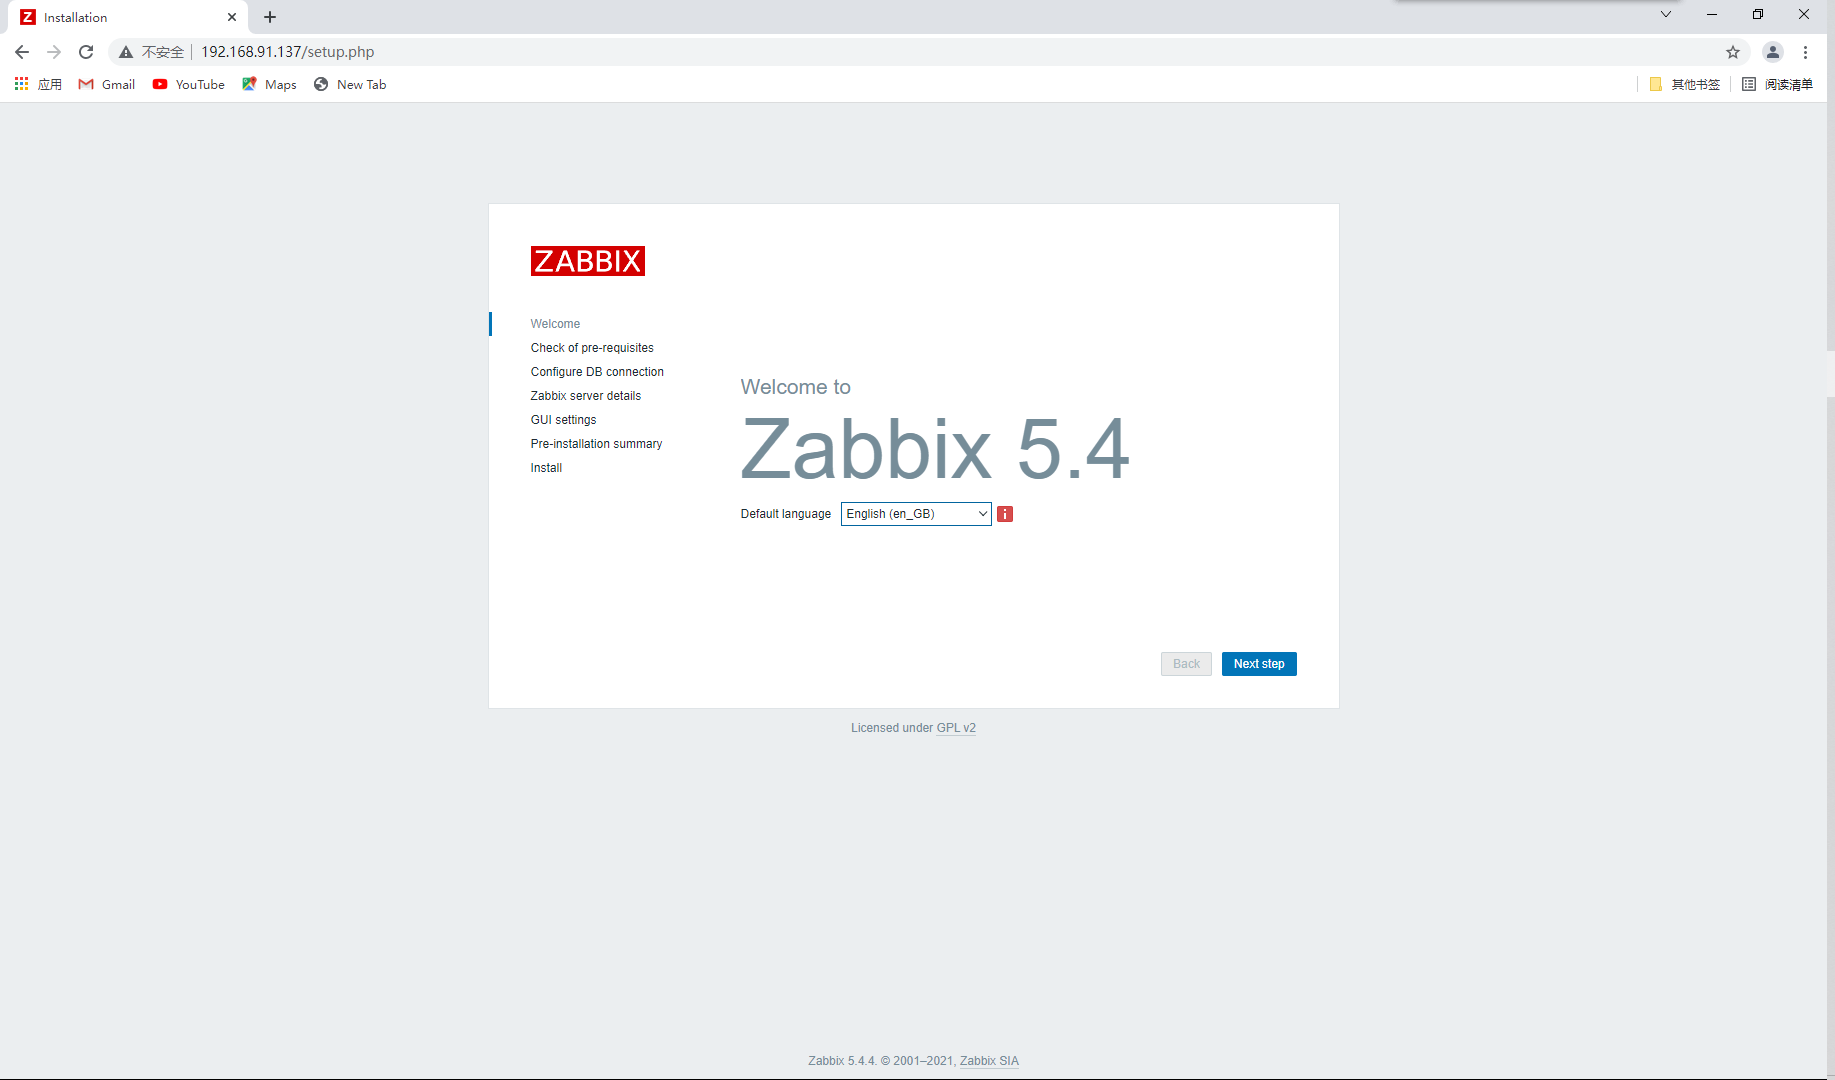Click the browser forward arrow
1835x1080 pixels.
coord(54,52)
